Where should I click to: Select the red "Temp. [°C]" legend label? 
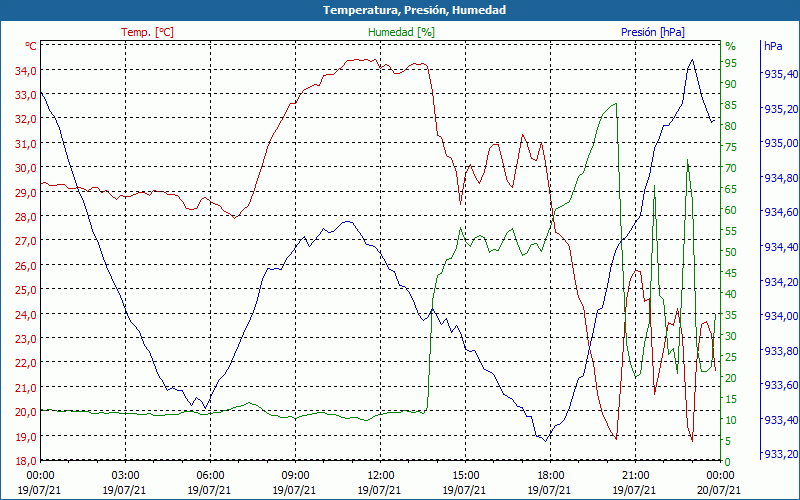pyautogui.click(x=147, y=32)
